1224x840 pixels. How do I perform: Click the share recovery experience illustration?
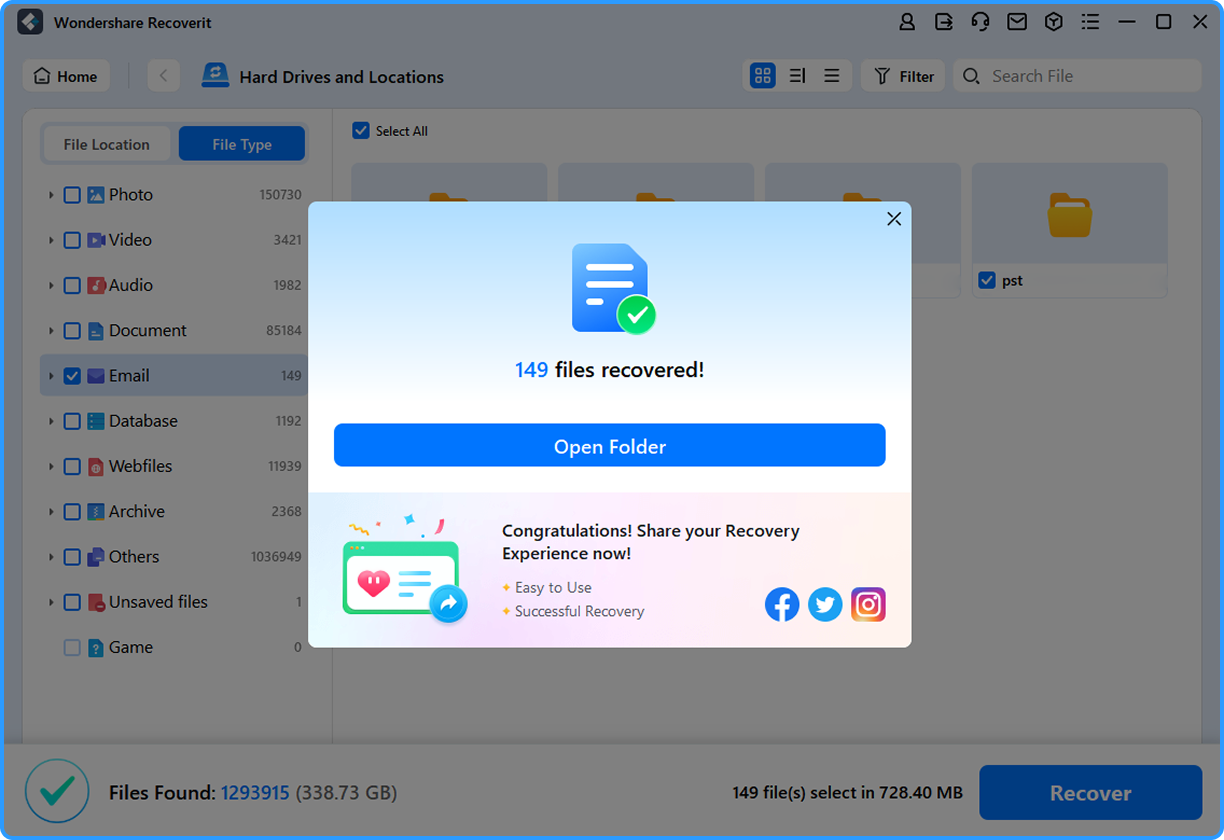[x=404, y=571]
